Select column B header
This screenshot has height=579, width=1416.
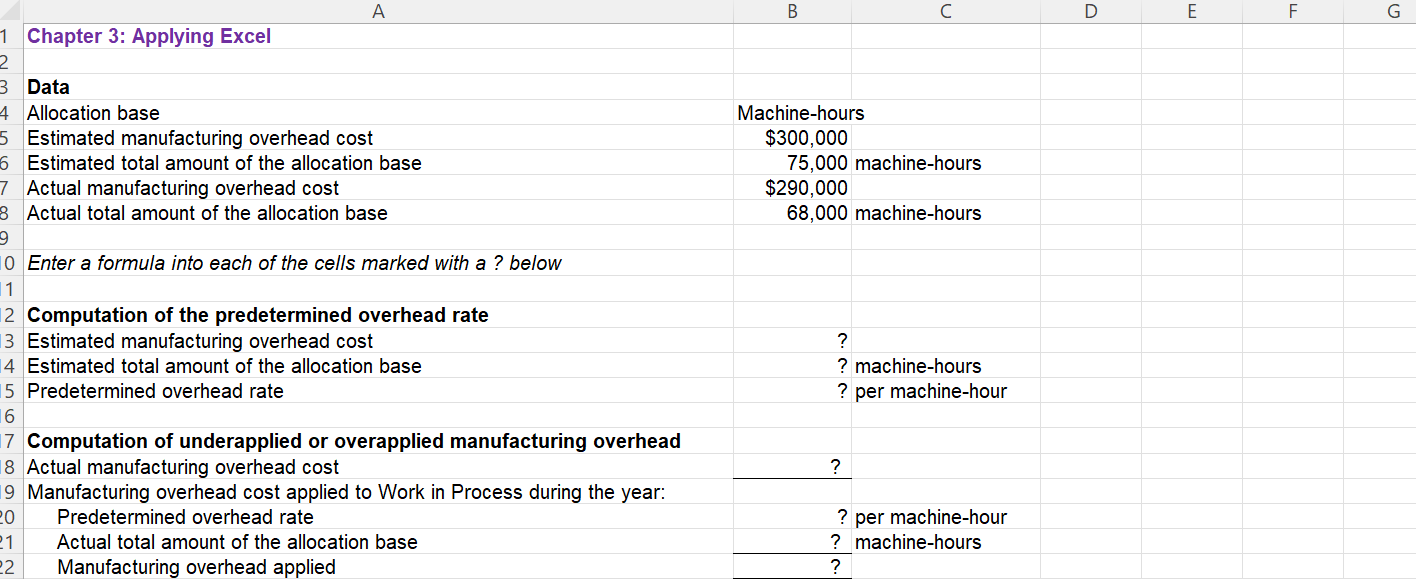click(x=792, y=11)
